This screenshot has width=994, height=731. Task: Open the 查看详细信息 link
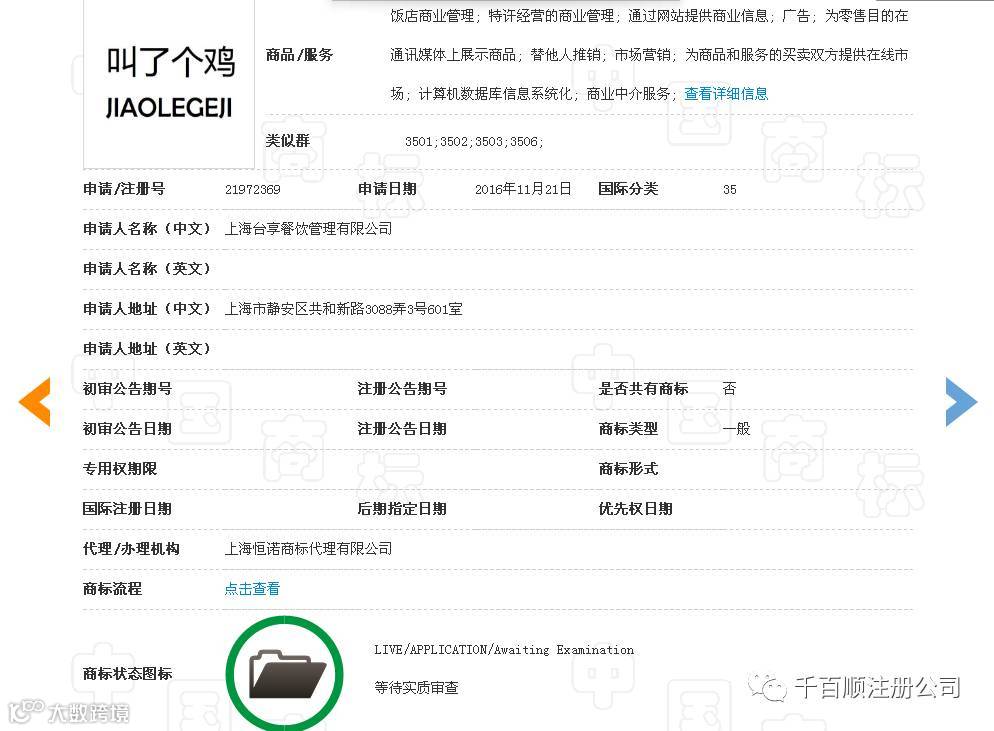point(726,94)
